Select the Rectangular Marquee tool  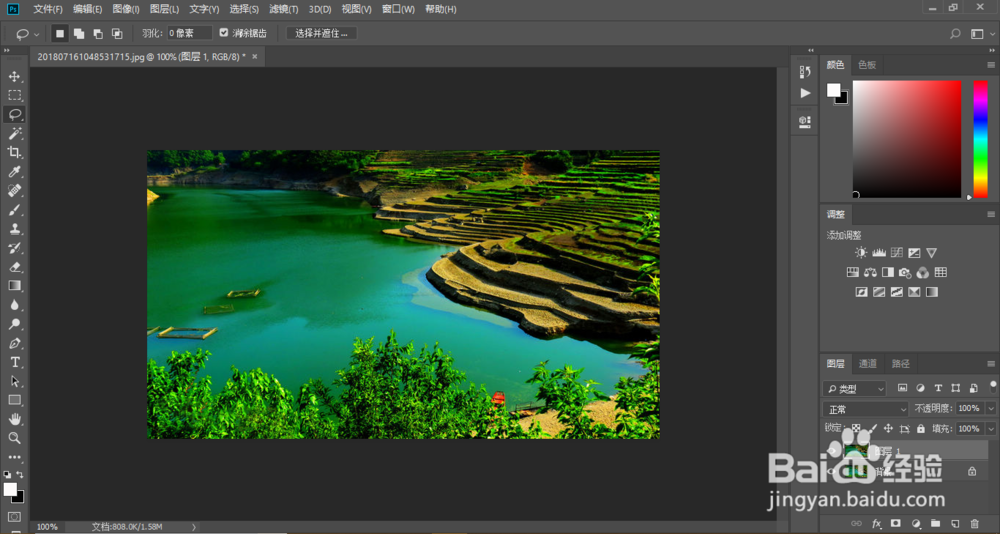pyautogui.click(x=14, y=95)
